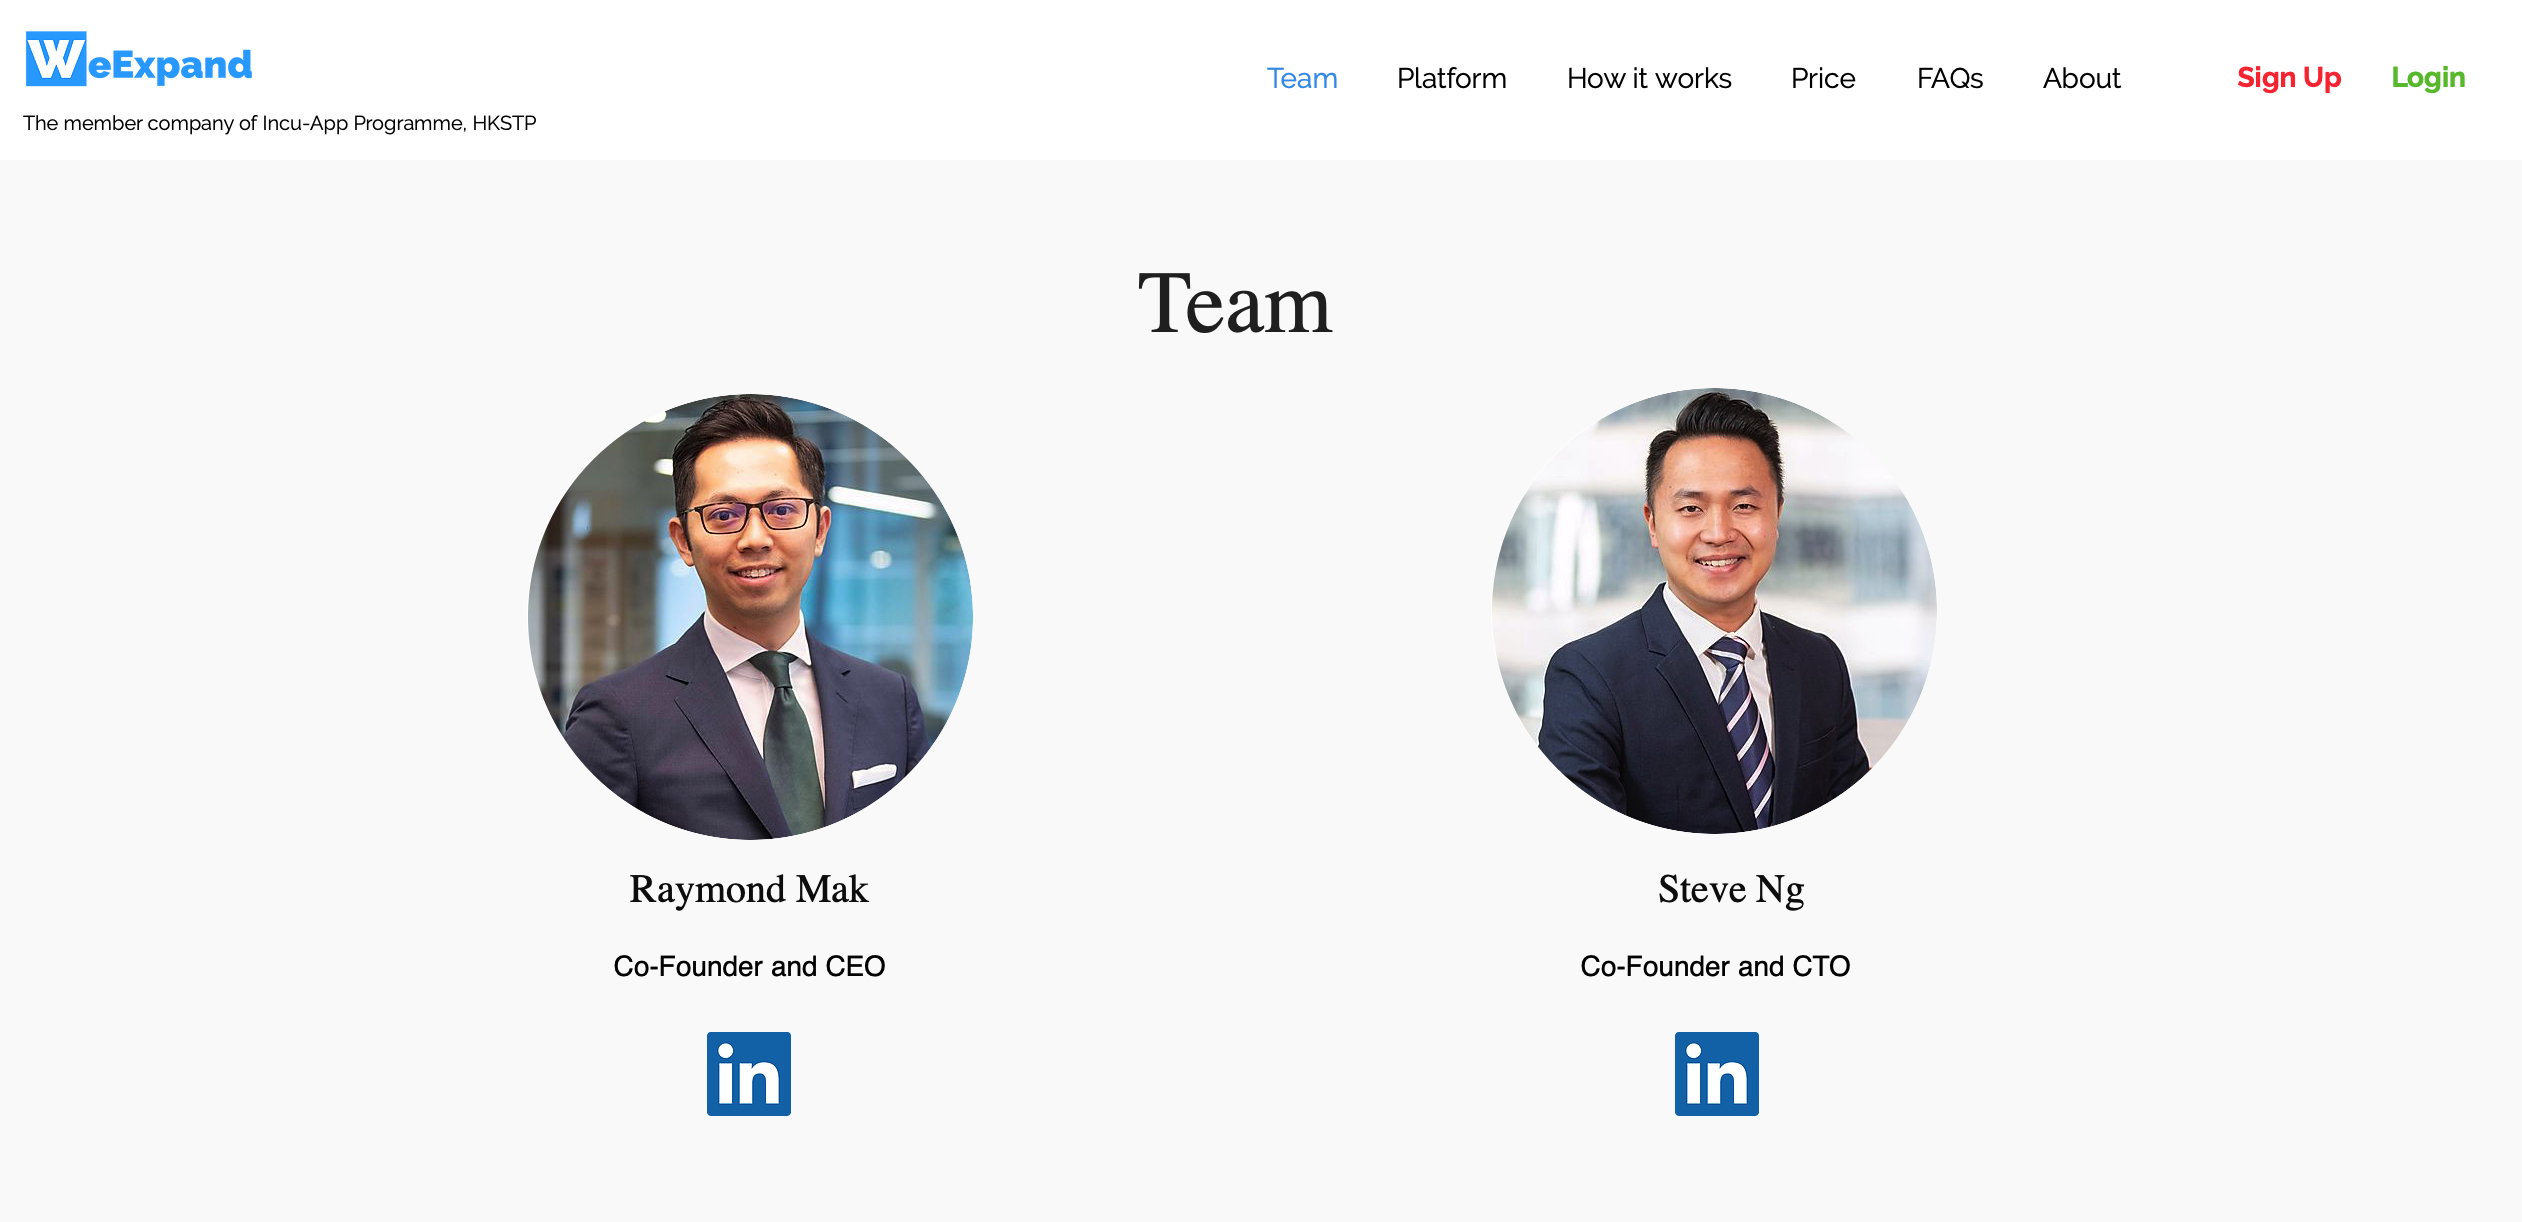Click Steve Ng's profile photo
This screenshot has height=1222, width=2522.
click(x=1714, y=611)
